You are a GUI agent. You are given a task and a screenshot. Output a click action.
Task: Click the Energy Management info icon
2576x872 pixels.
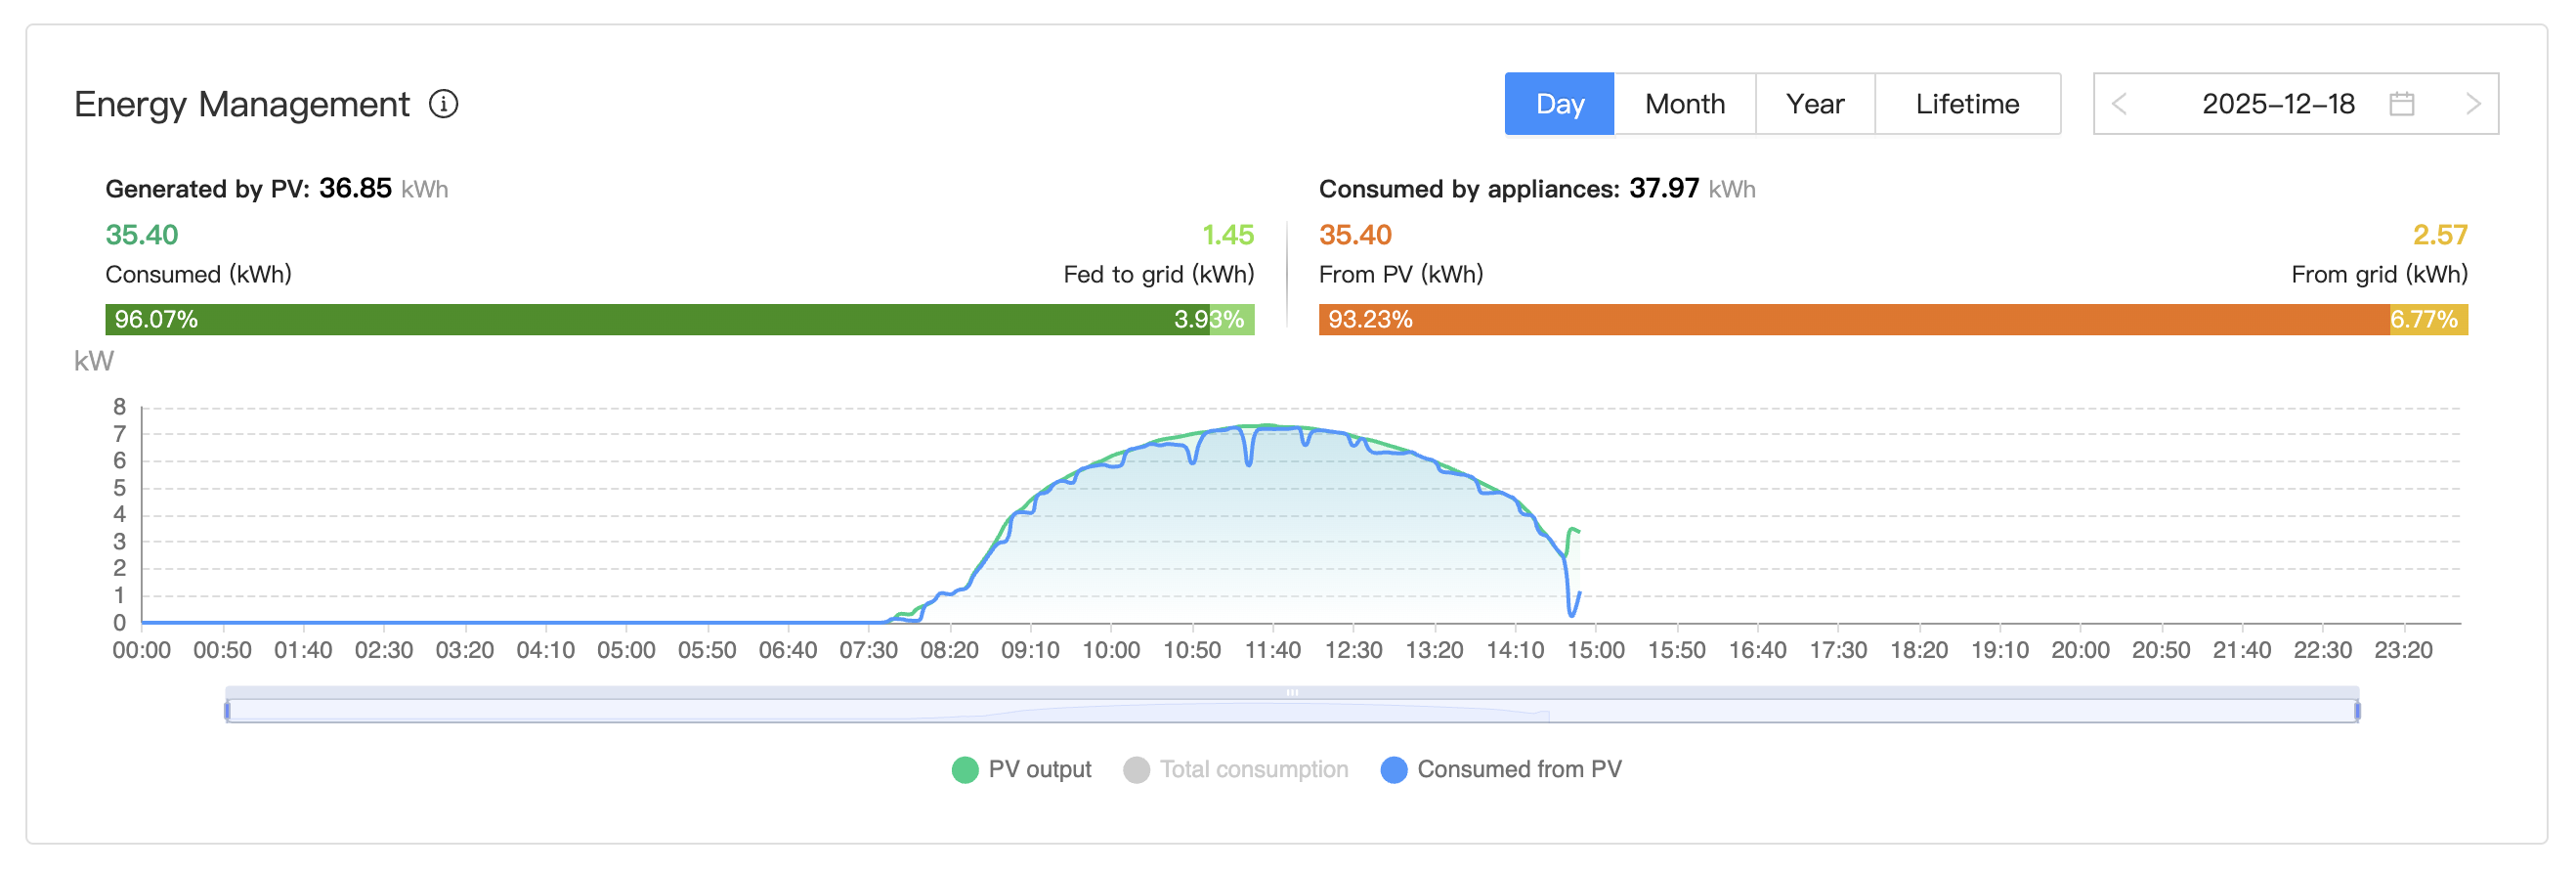443,104
